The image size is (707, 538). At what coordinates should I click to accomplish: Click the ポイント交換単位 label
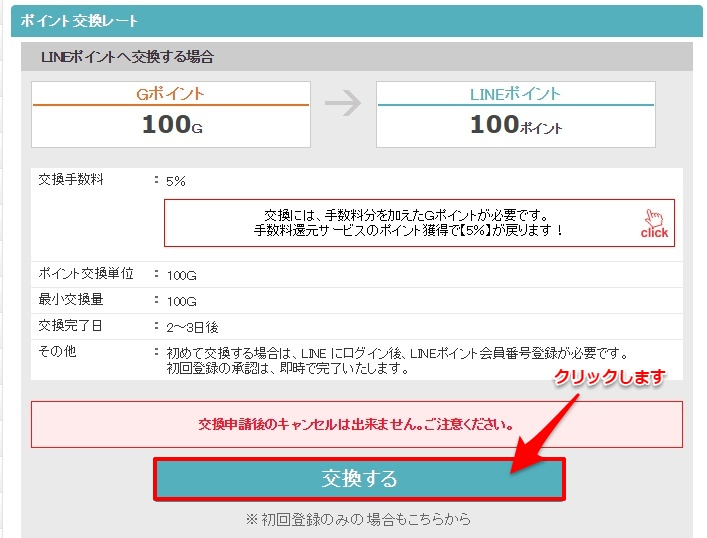pyautogui.click(x=86, y=273)
